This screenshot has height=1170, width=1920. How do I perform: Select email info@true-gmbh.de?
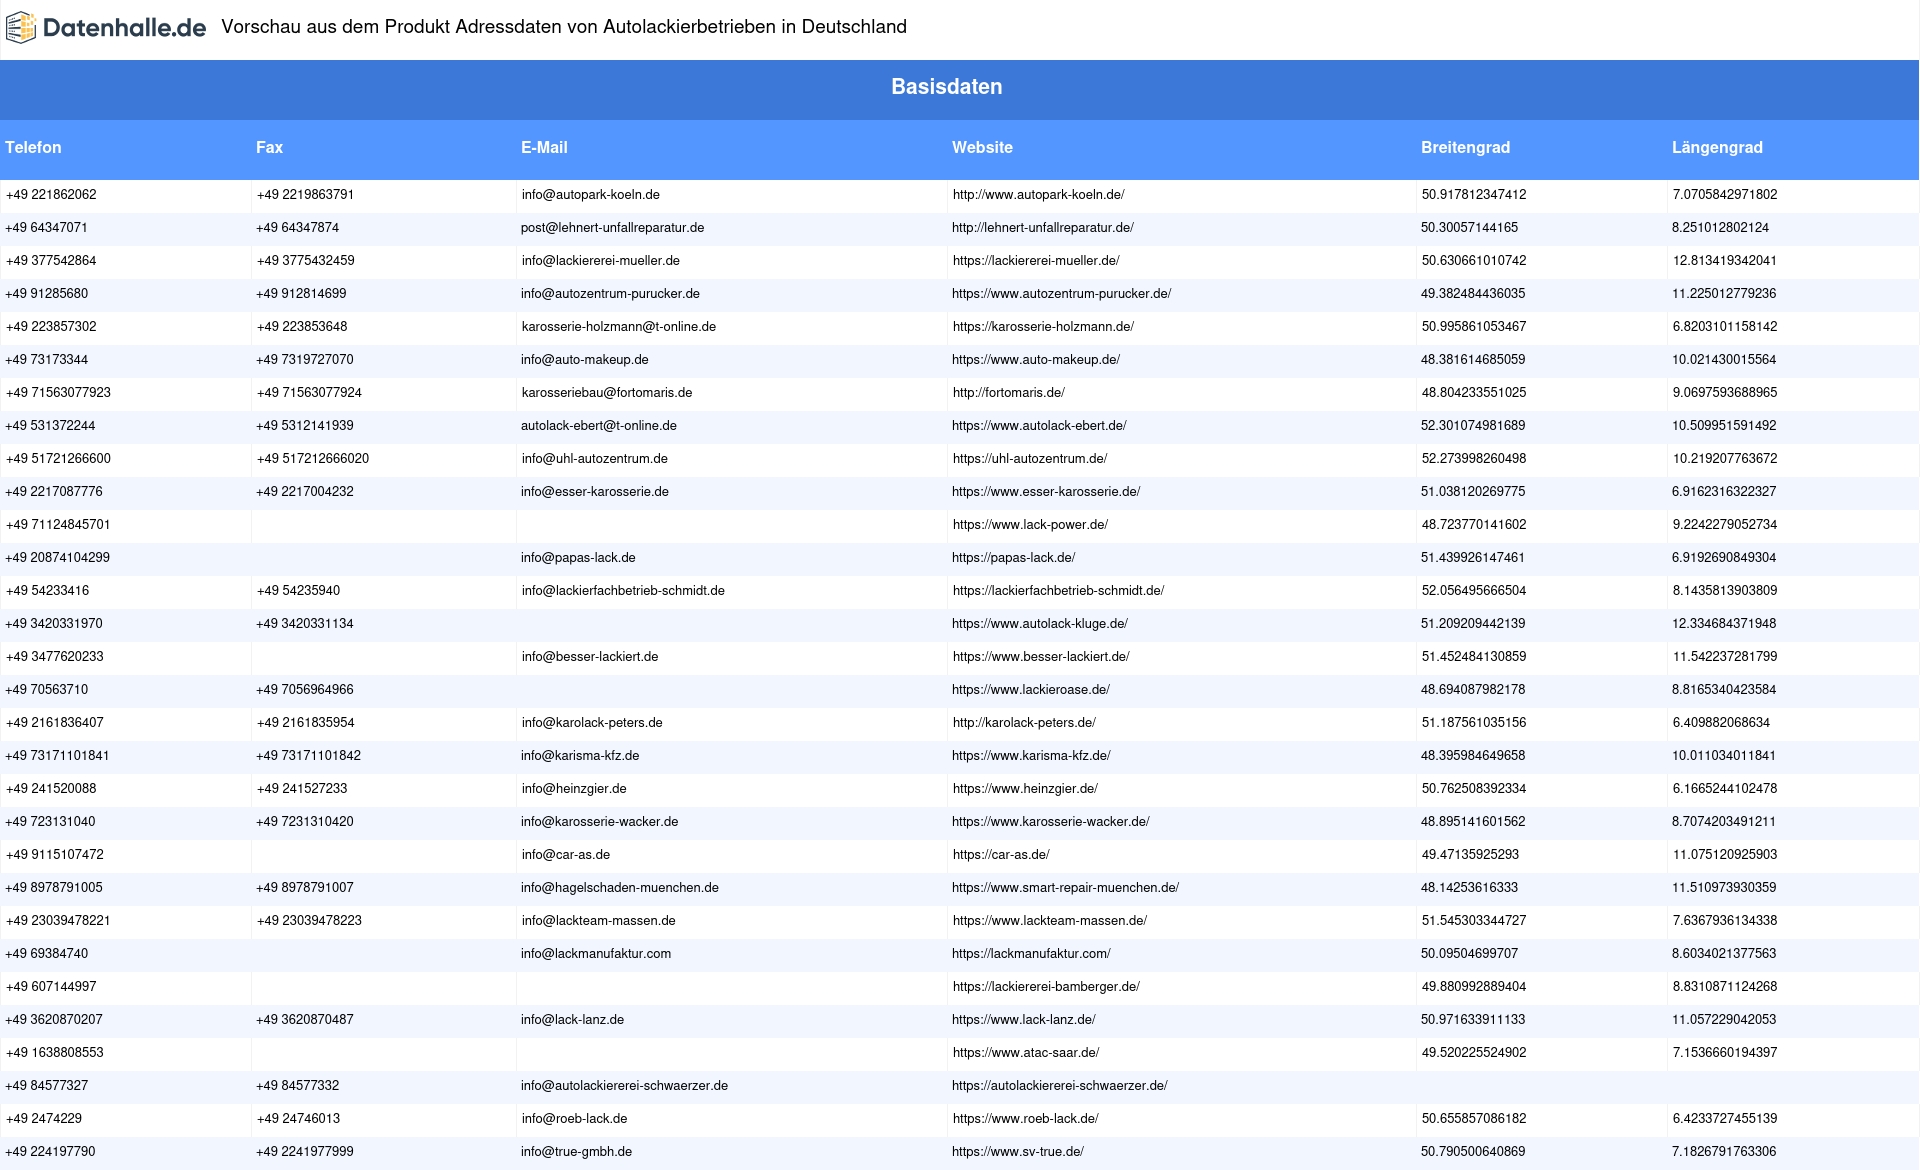click(x=576, y=1152)
